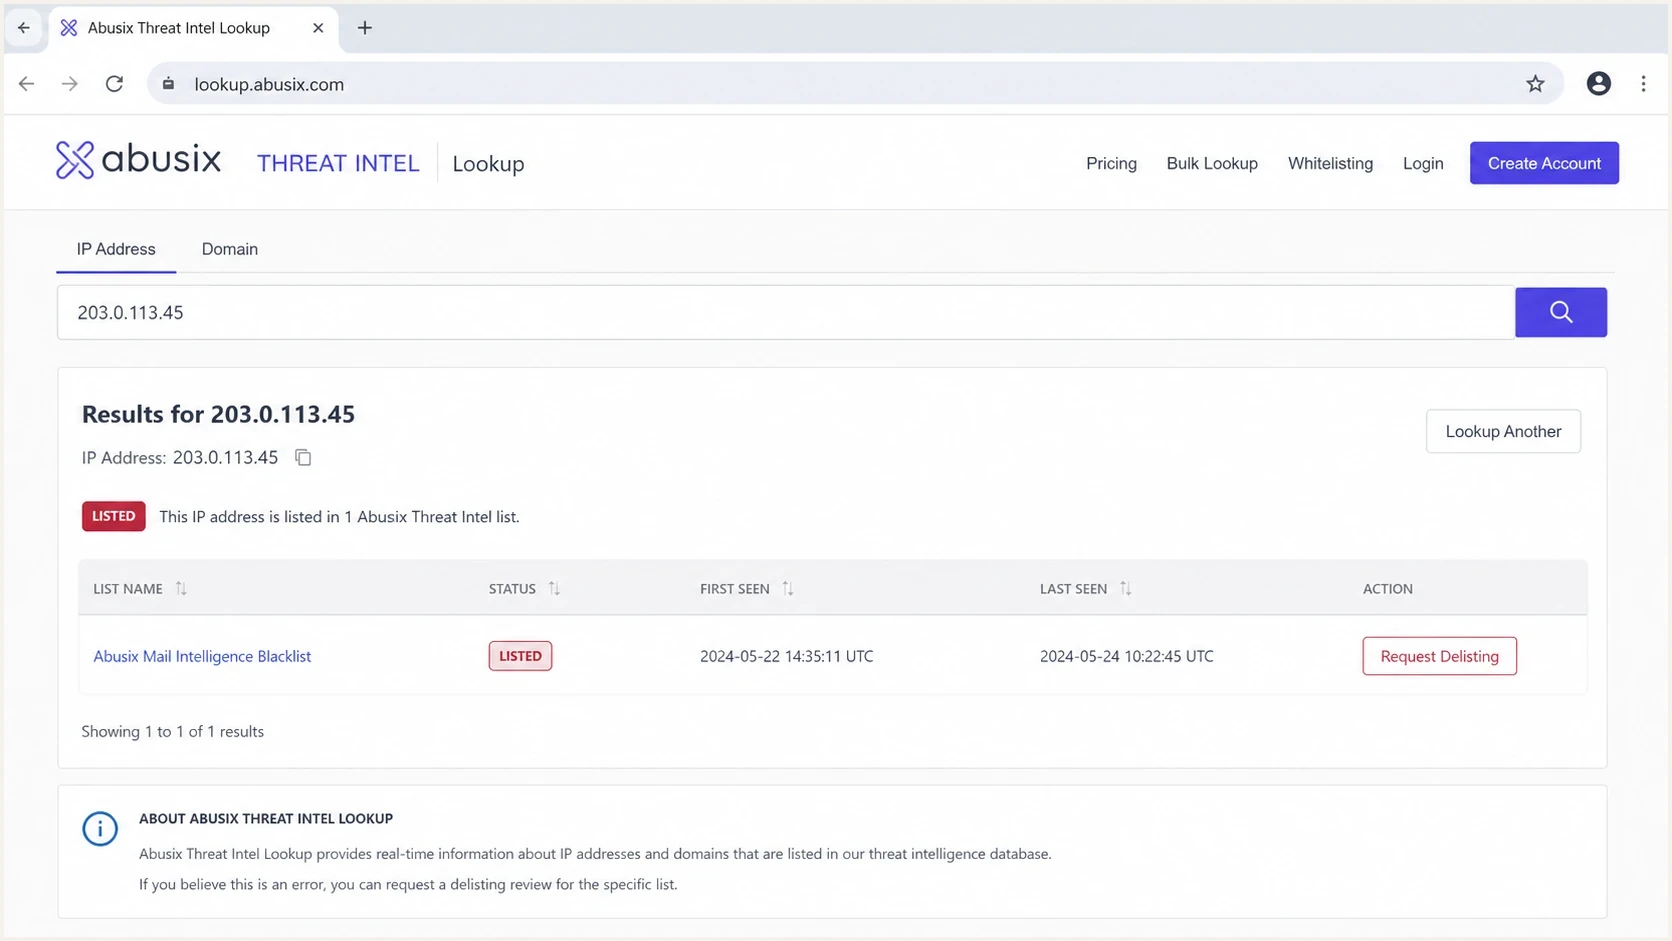
Task: Select the IP Address tab
Action: point(116,249)
